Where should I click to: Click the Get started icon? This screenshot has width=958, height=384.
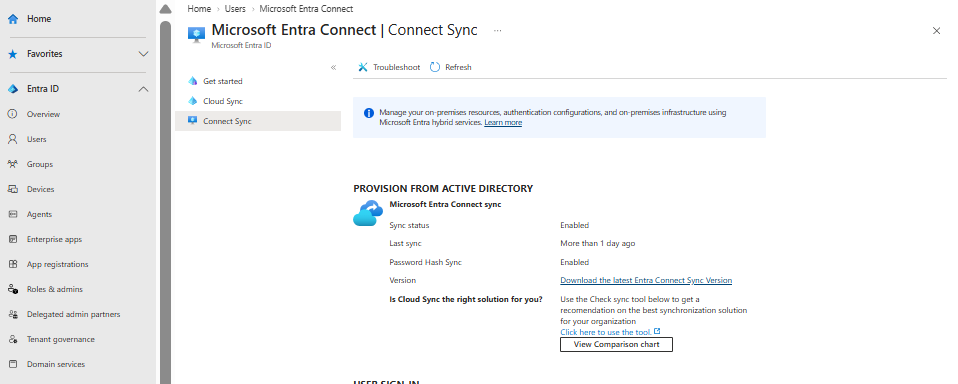coord(193,81)
